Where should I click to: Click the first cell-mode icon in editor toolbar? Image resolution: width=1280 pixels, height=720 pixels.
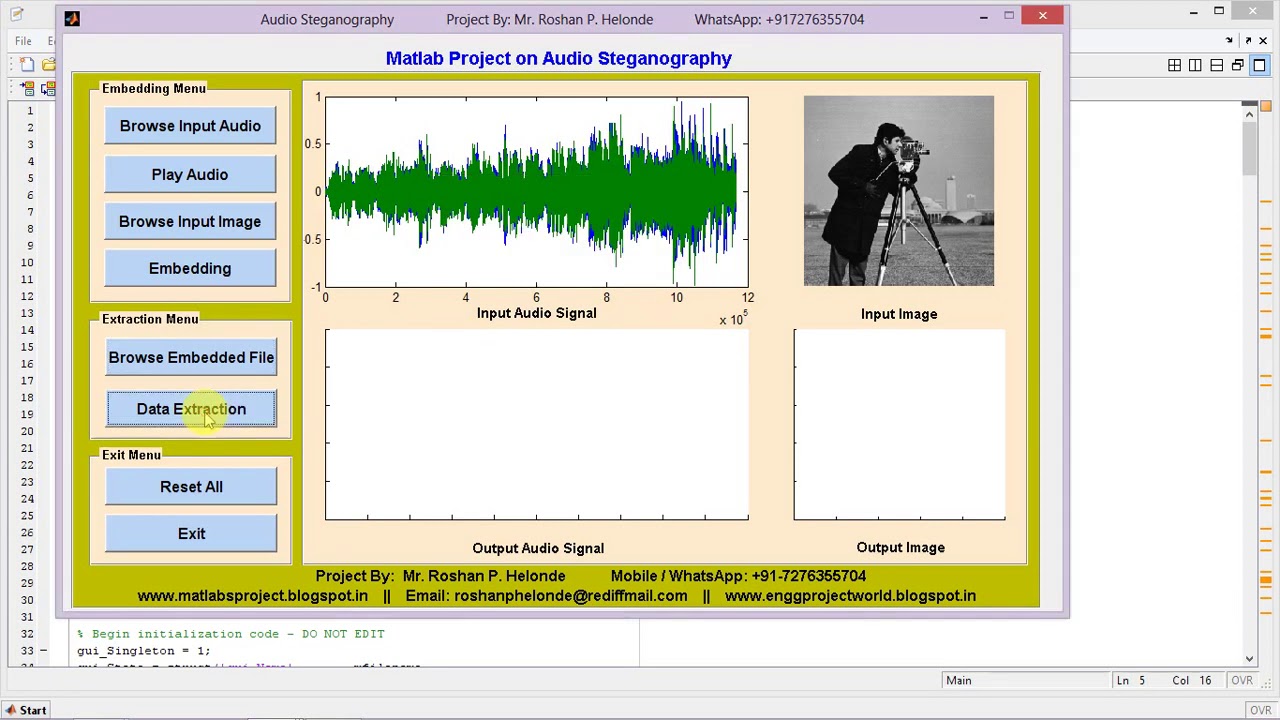click(x=27, y=89)
